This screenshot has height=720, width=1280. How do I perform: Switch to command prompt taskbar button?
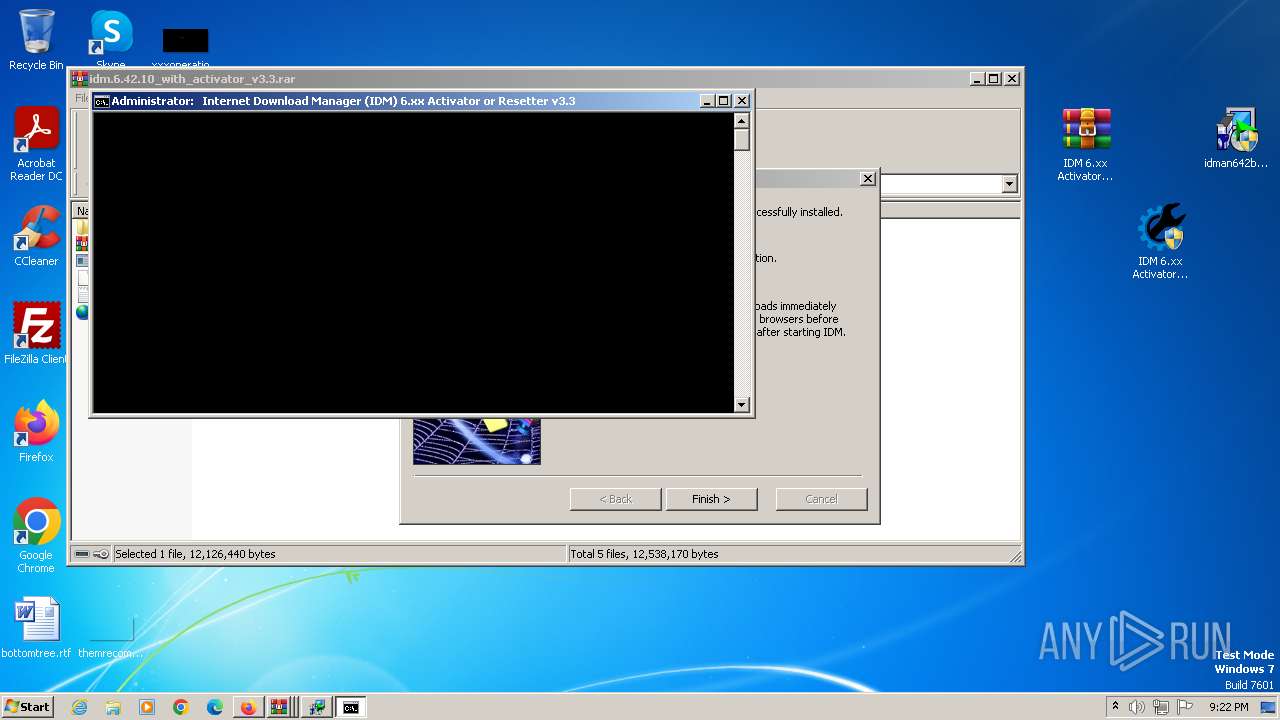click(x=351, y=707)
